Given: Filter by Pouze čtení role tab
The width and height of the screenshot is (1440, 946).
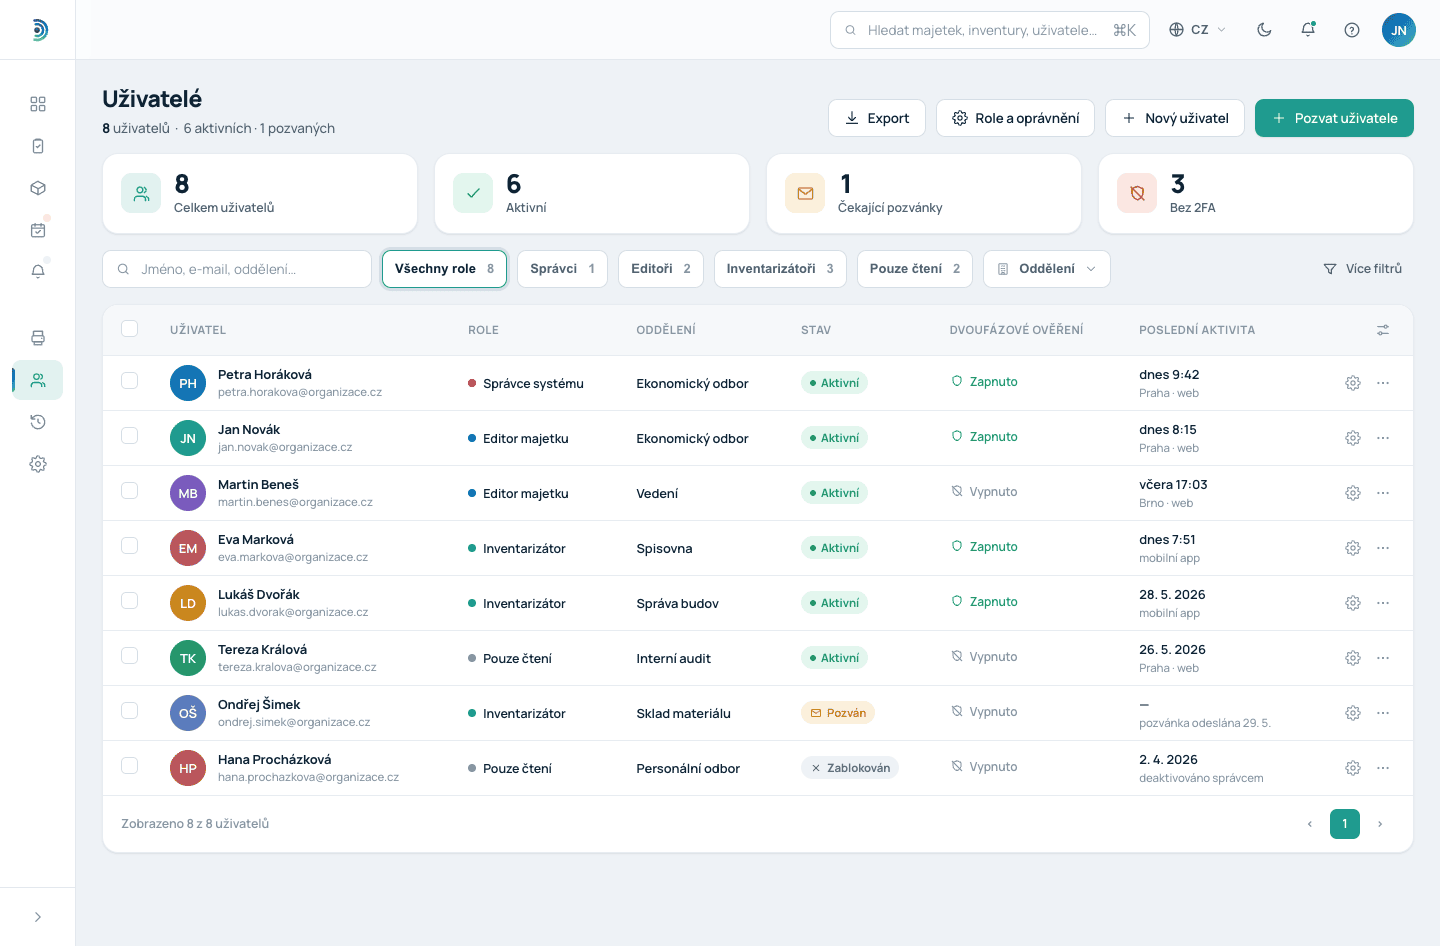Looking at the screenshot, I should (915, 269).
